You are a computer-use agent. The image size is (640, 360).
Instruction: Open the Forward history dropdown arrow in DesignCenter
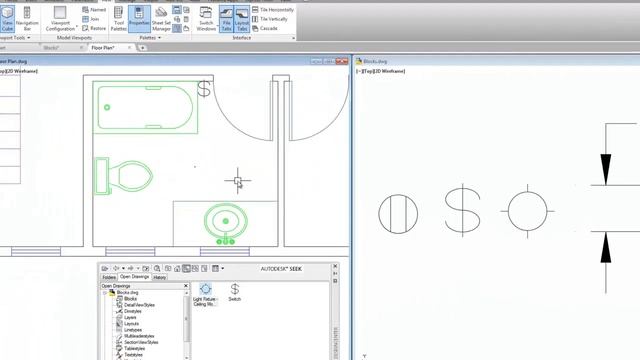[138, 268]
